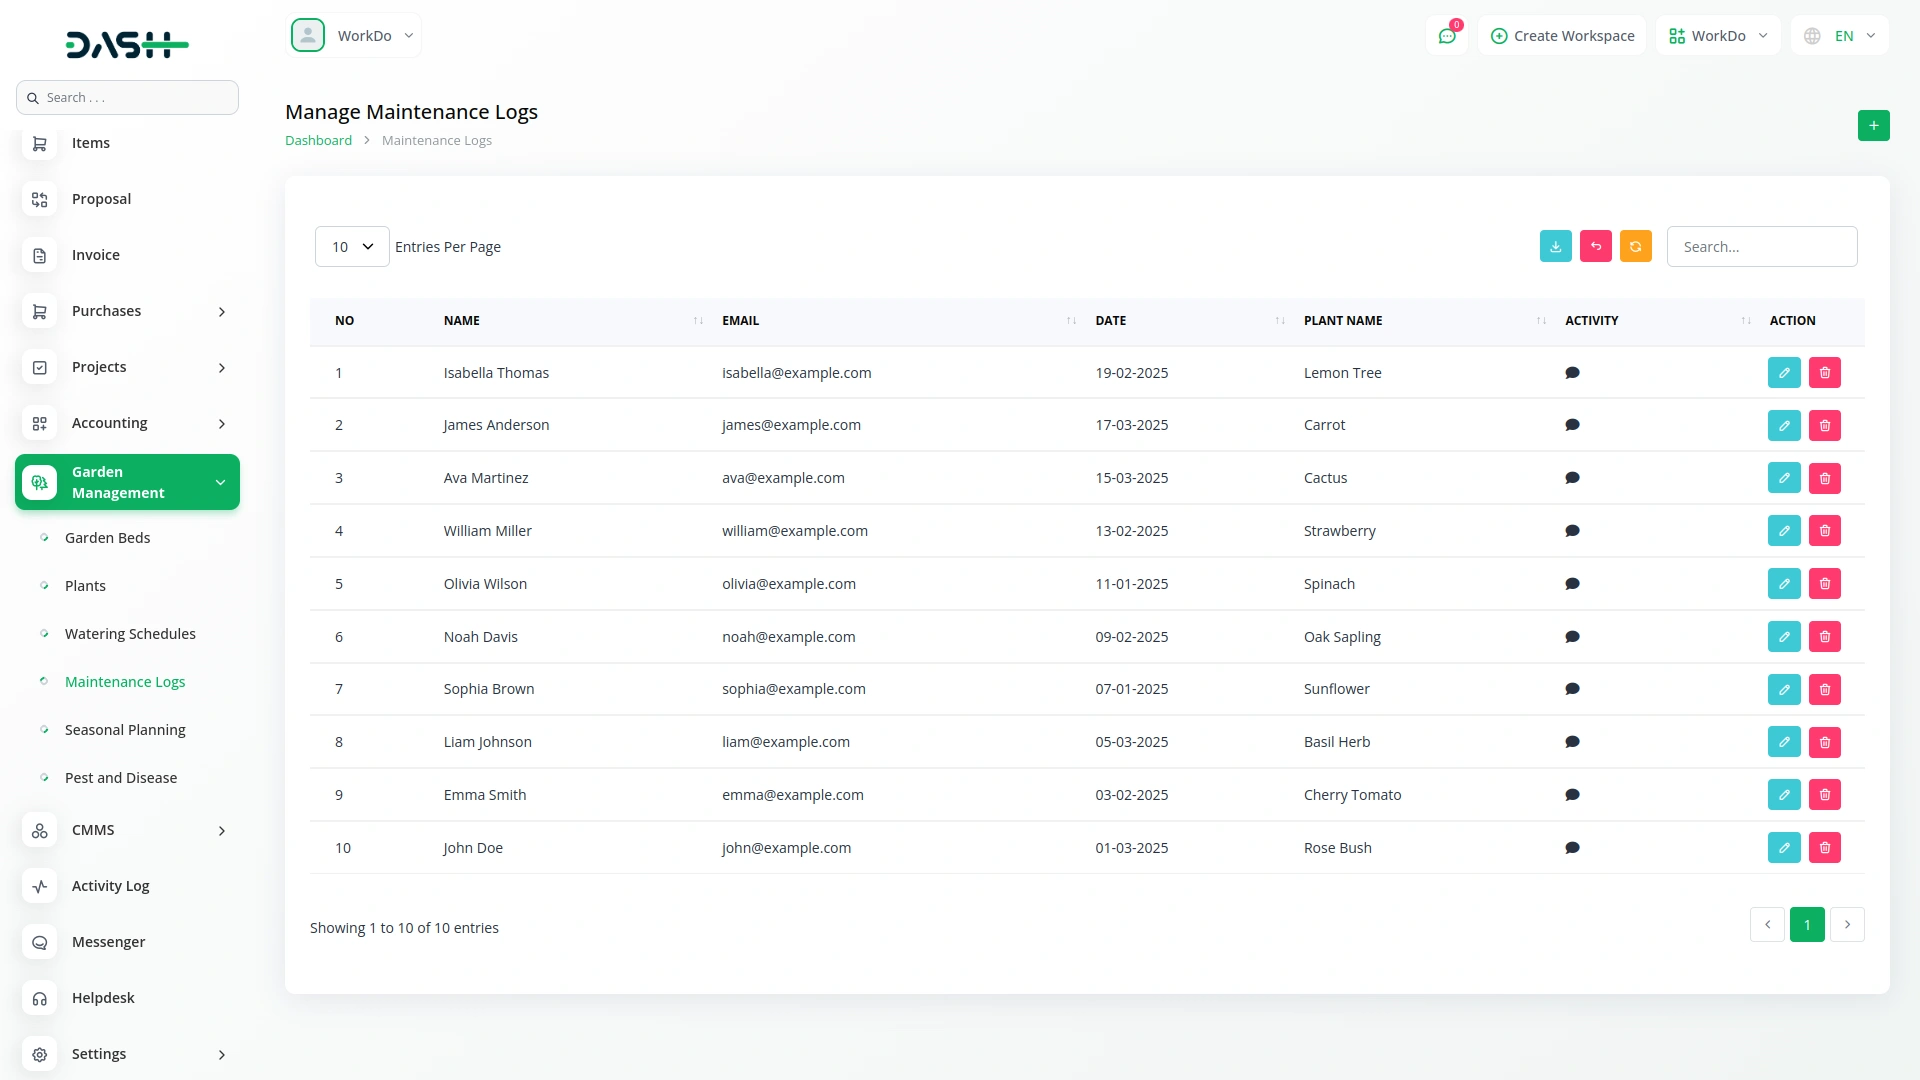Toggle sorting on the PLANT NAME column
Screen dimensions: 1920x1080
click(1538, 320)
